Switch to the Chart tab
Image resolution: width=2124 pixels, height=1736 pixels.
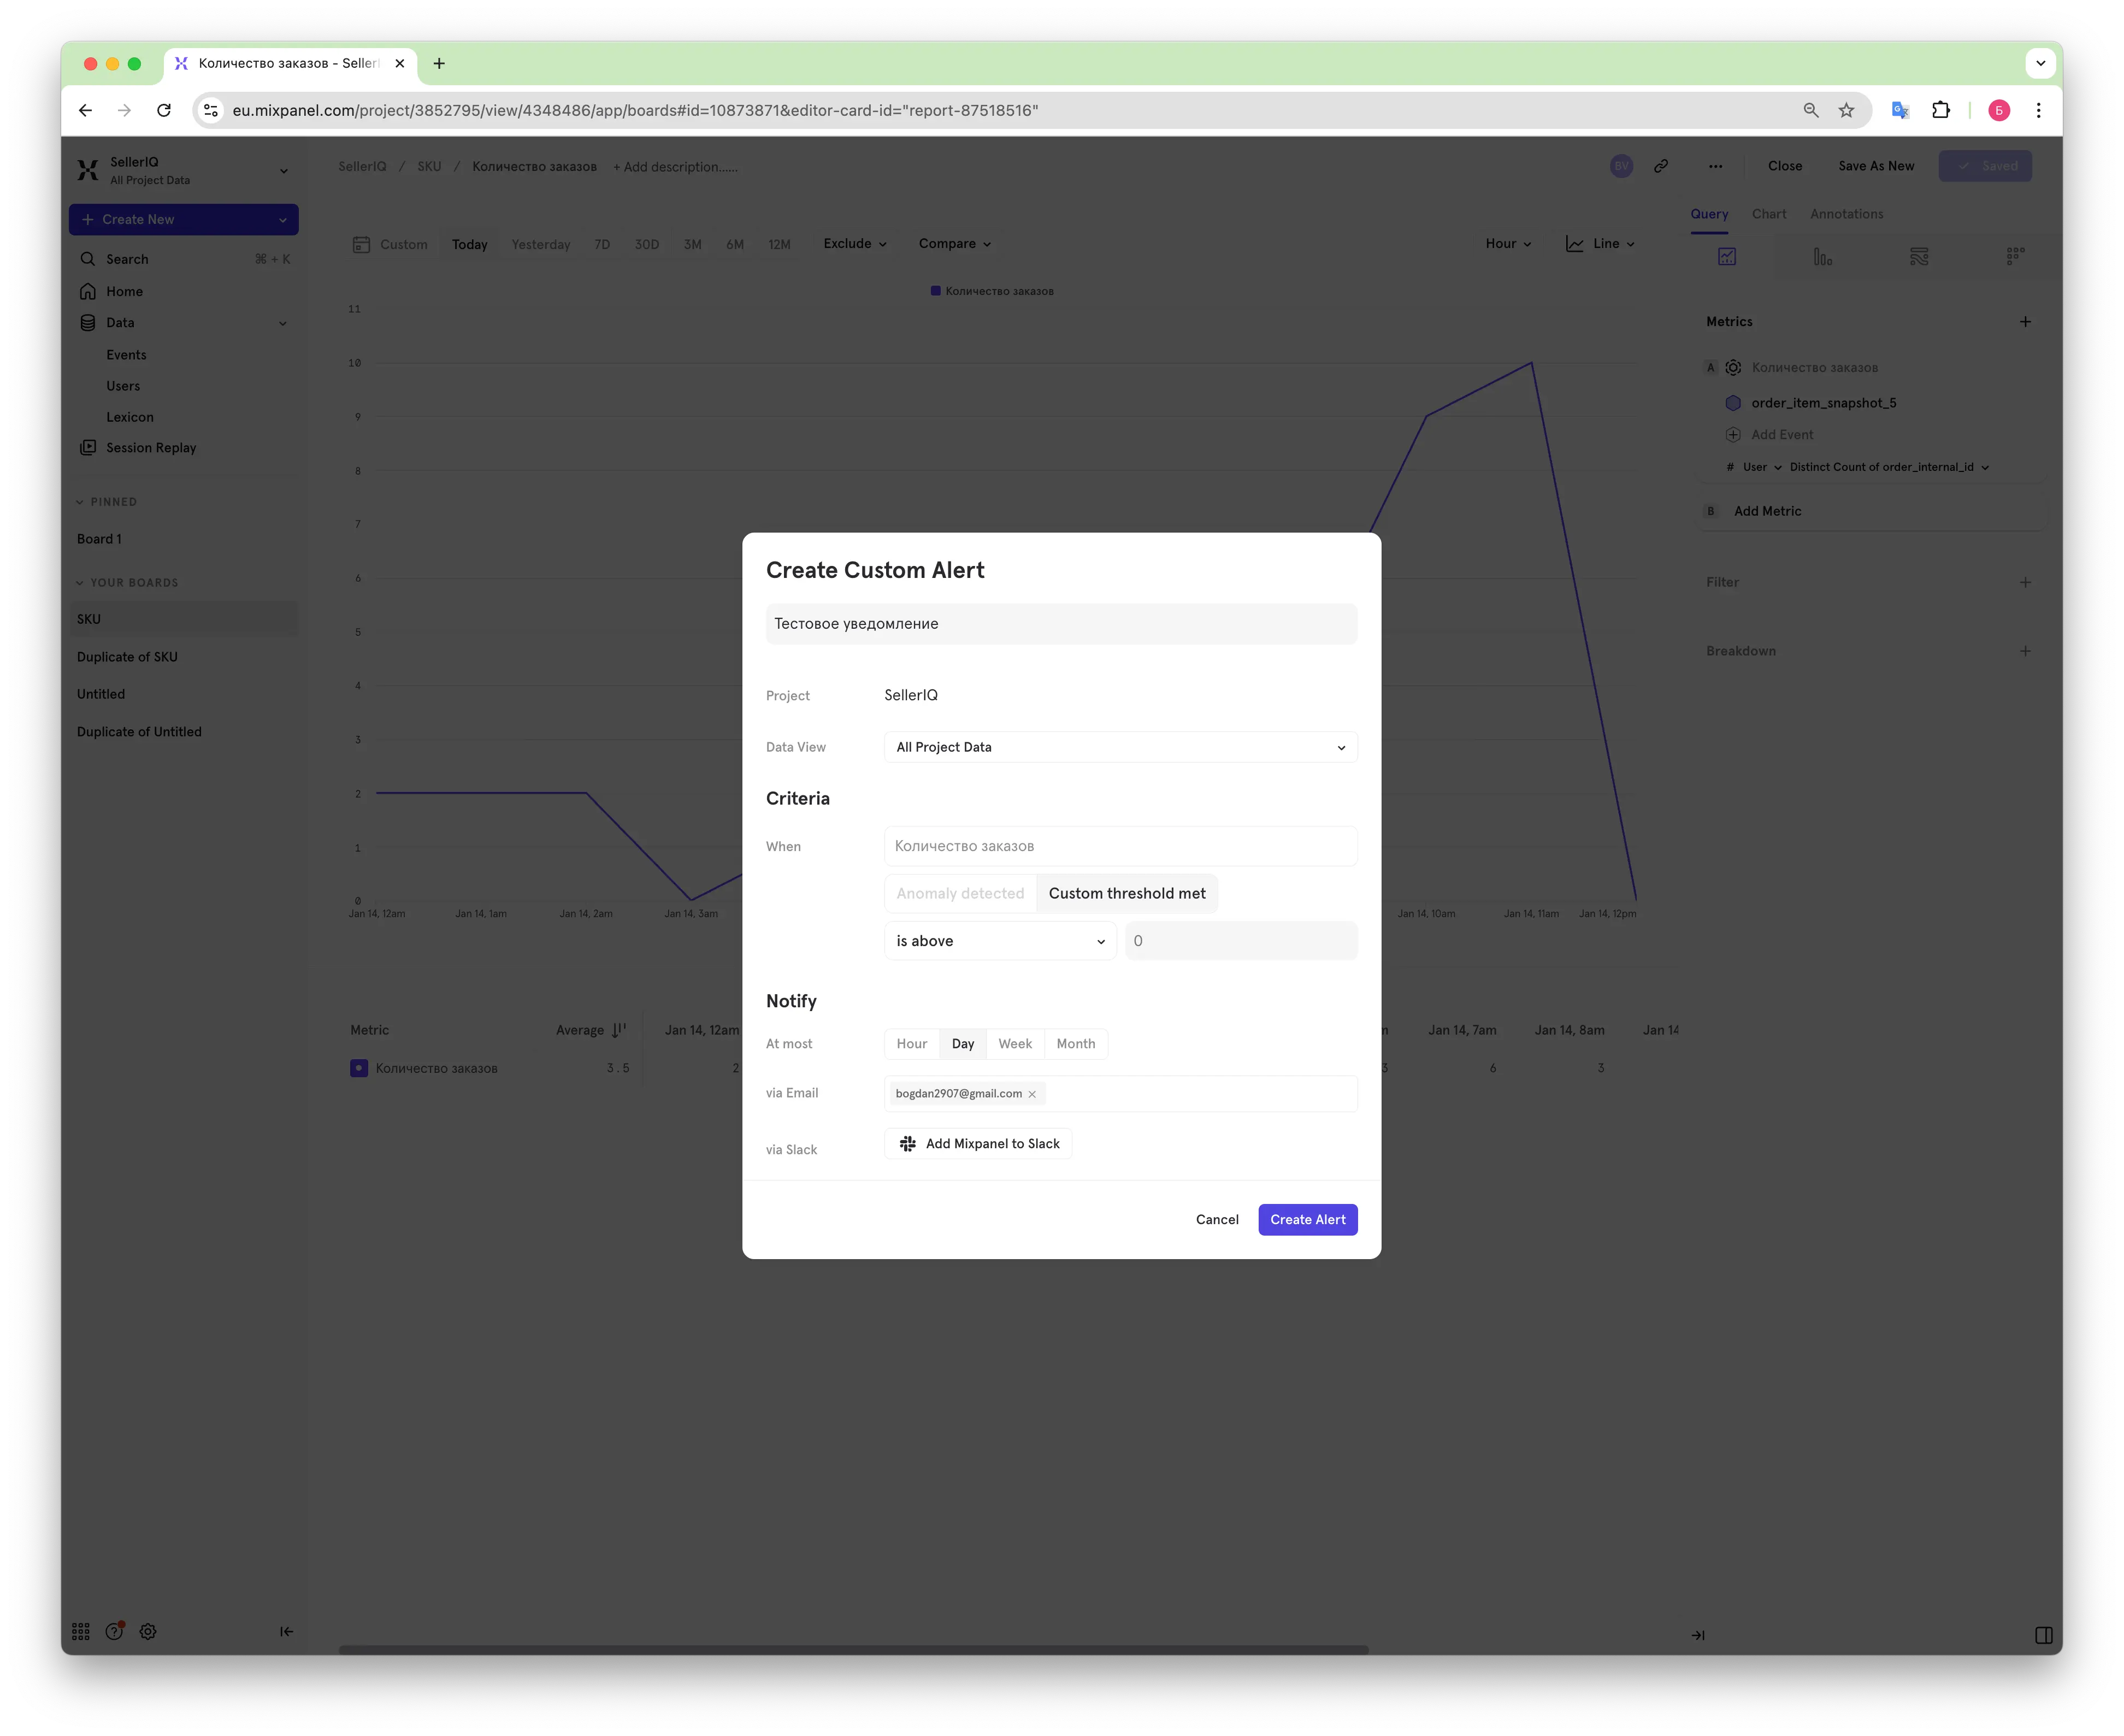click(x=1769, y=214)
